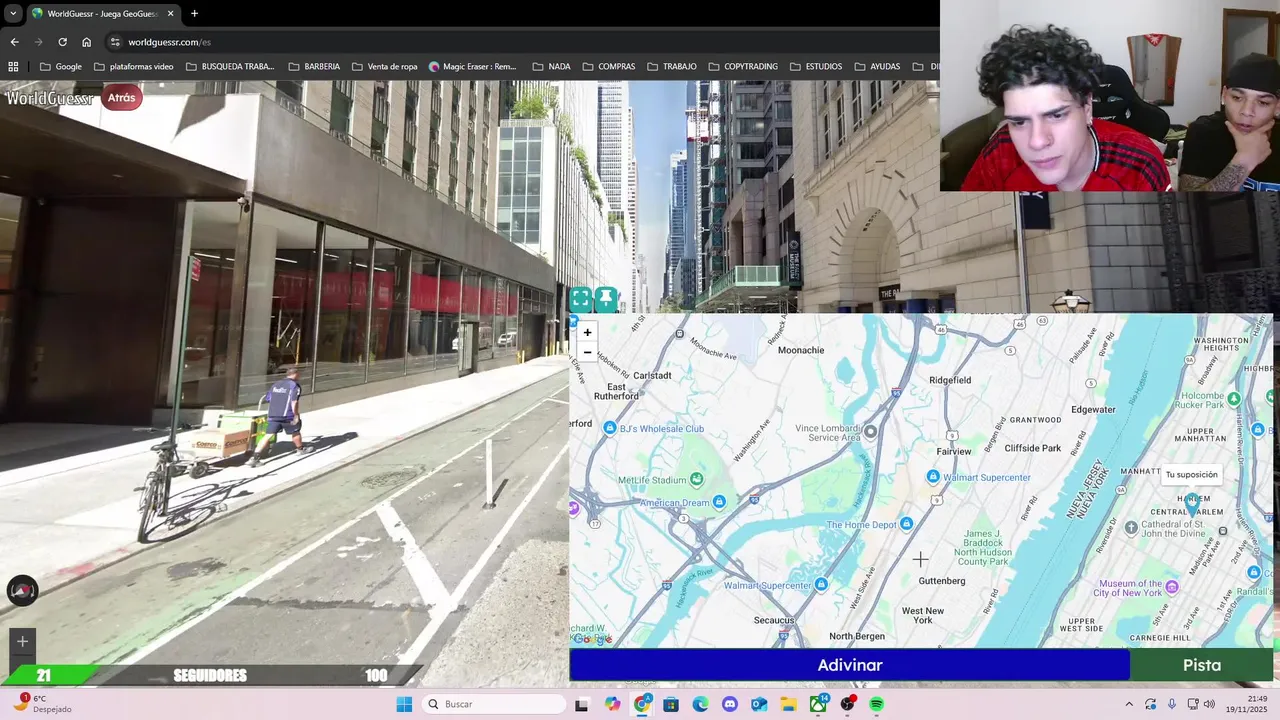Open Microsoft Store from the taskbar

click(x=671, y=704)
